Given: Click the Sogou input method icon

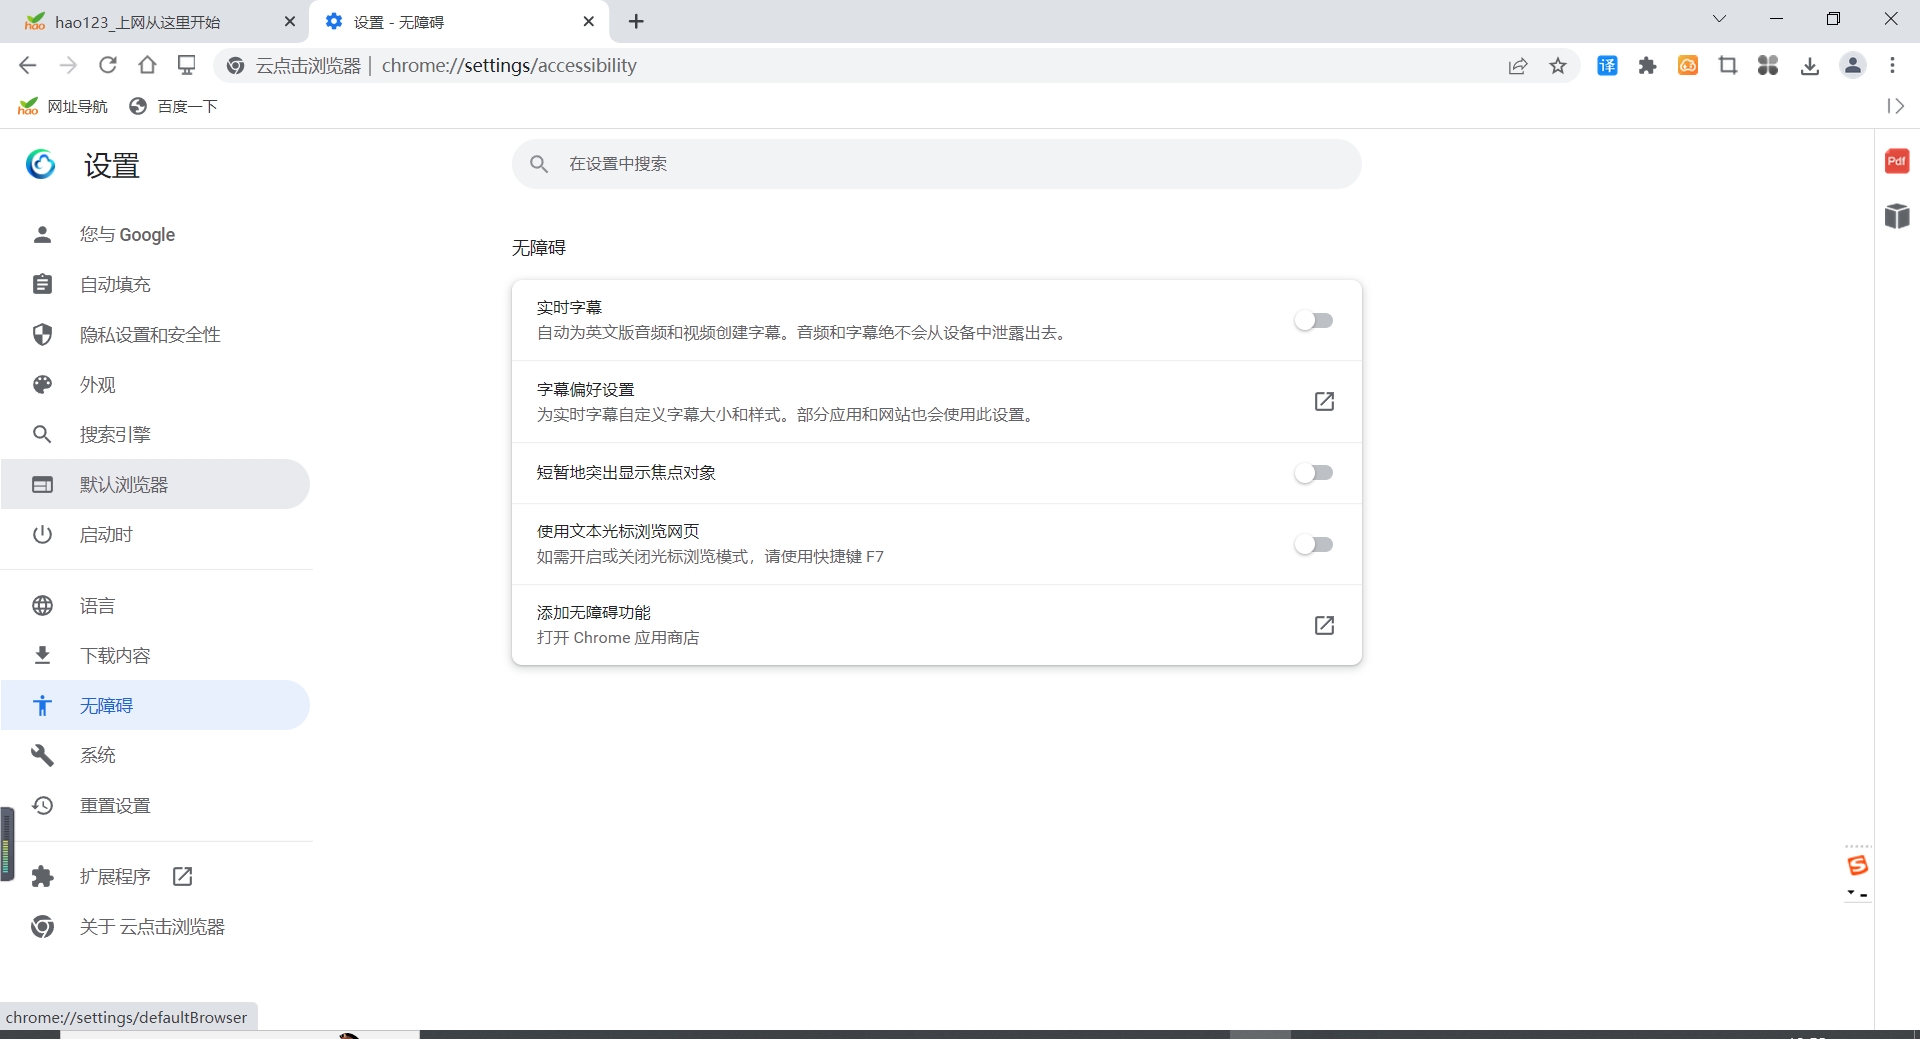Looking at the screenshot, I should point(1858,865).
